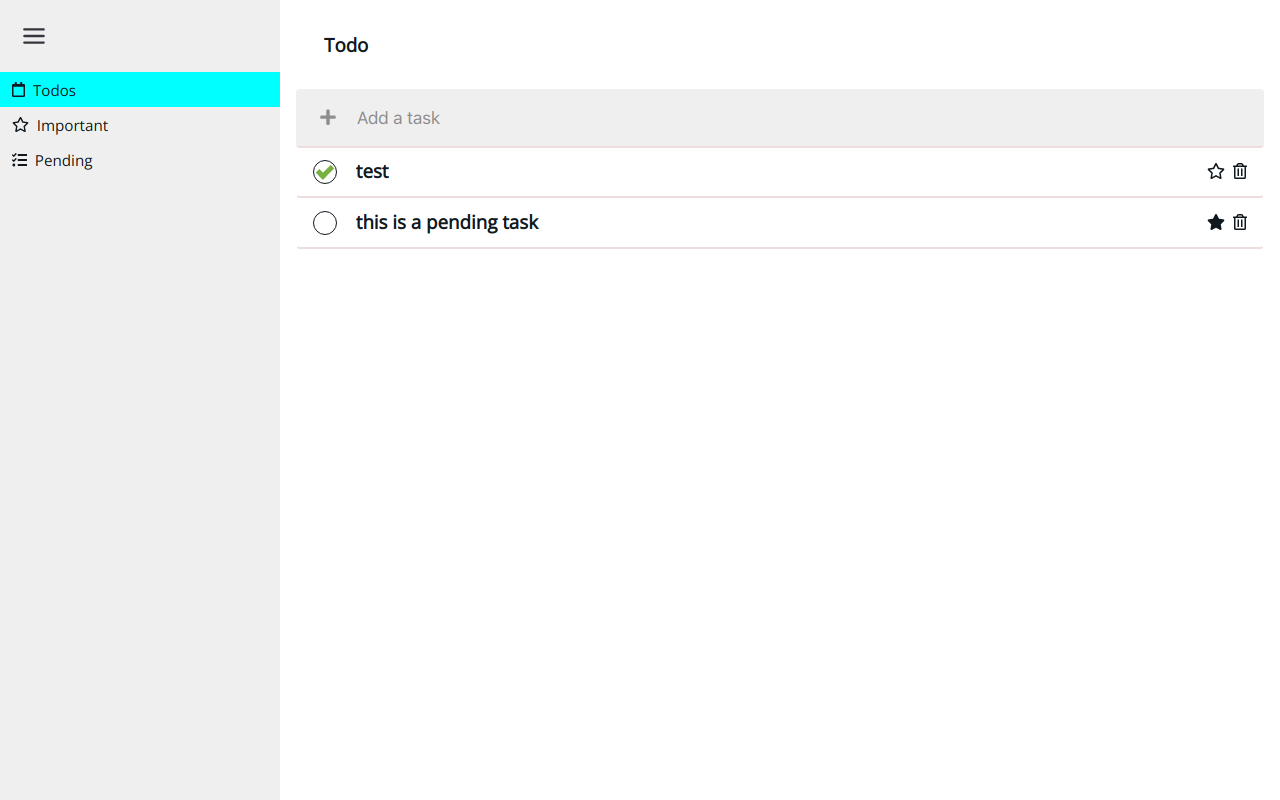Click the Todo page heading
Viewport: 1280px width, 800px height.
pyautogui.click(x=345, y=44)
